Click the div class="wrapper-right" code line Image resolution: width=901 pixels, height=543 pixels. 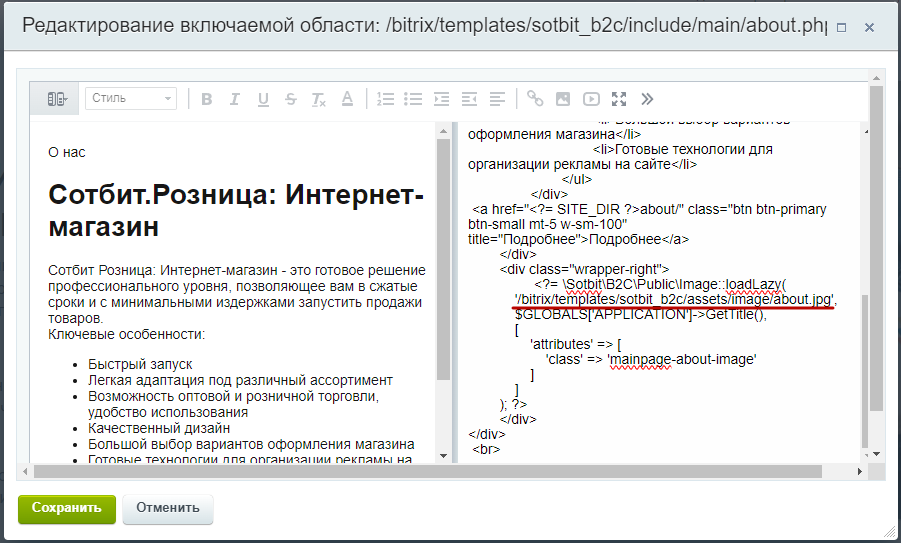[x=584, y=269]
